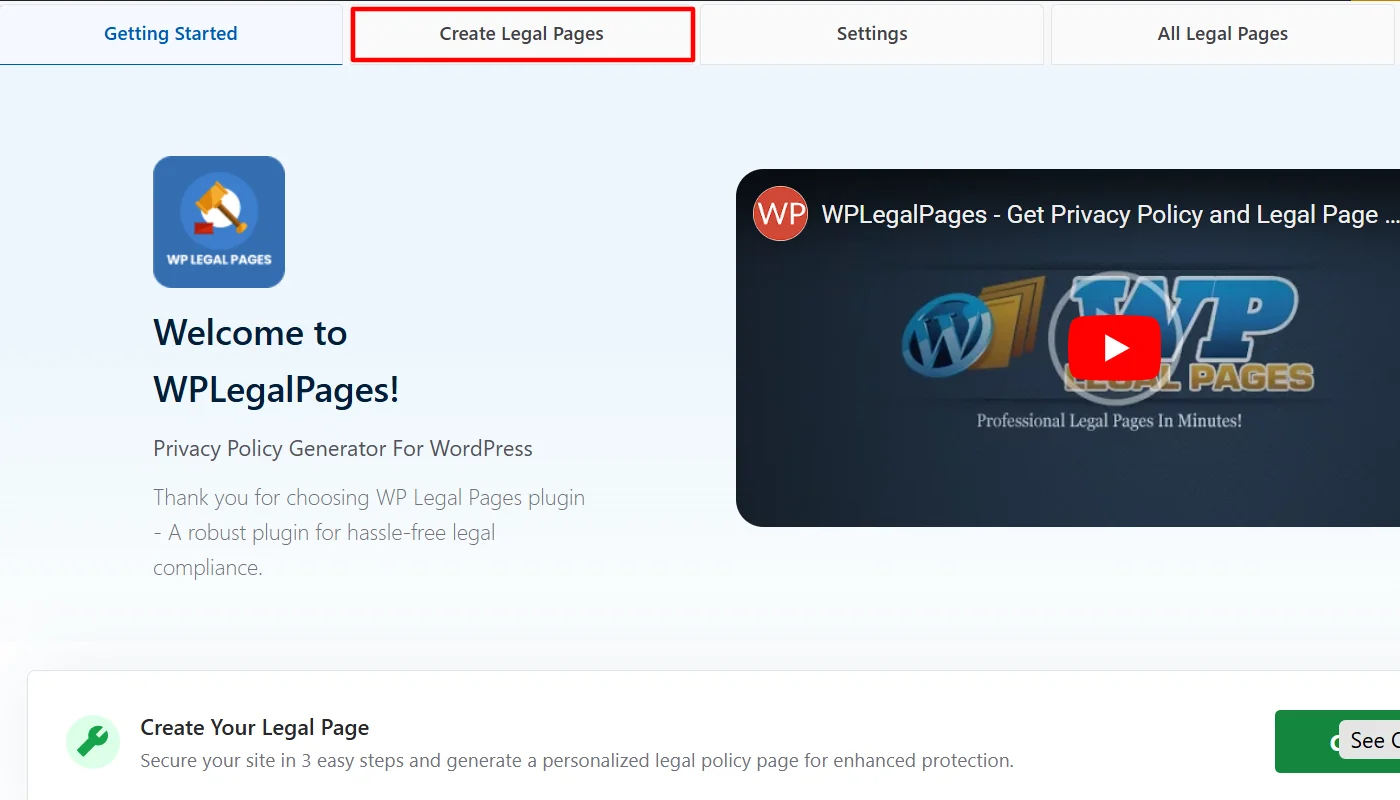Click the Privacy Policy Generator For WordPress subtitle
The width and height of the screenshot is (1400, 800).
[342, 448]
